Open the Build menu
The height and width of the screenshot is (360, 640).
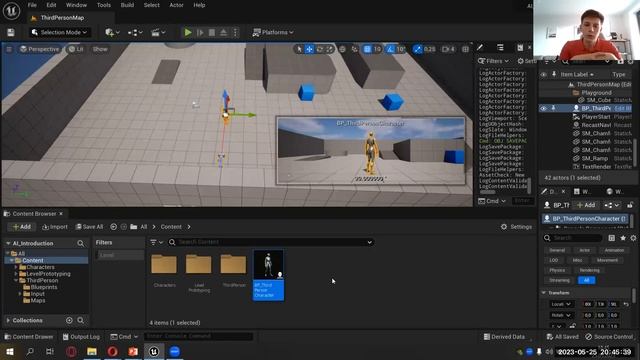click(127, 5)
